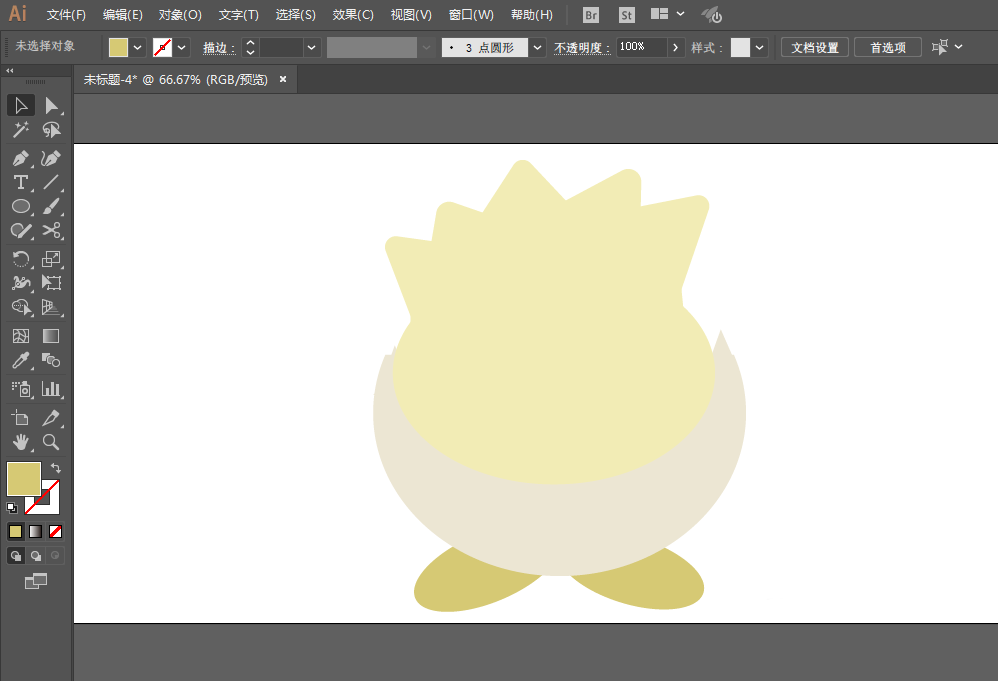This screenshot has width=998, height=681.
Task: Activate the Shape Builder tool
Action: [x=21, y=307]
